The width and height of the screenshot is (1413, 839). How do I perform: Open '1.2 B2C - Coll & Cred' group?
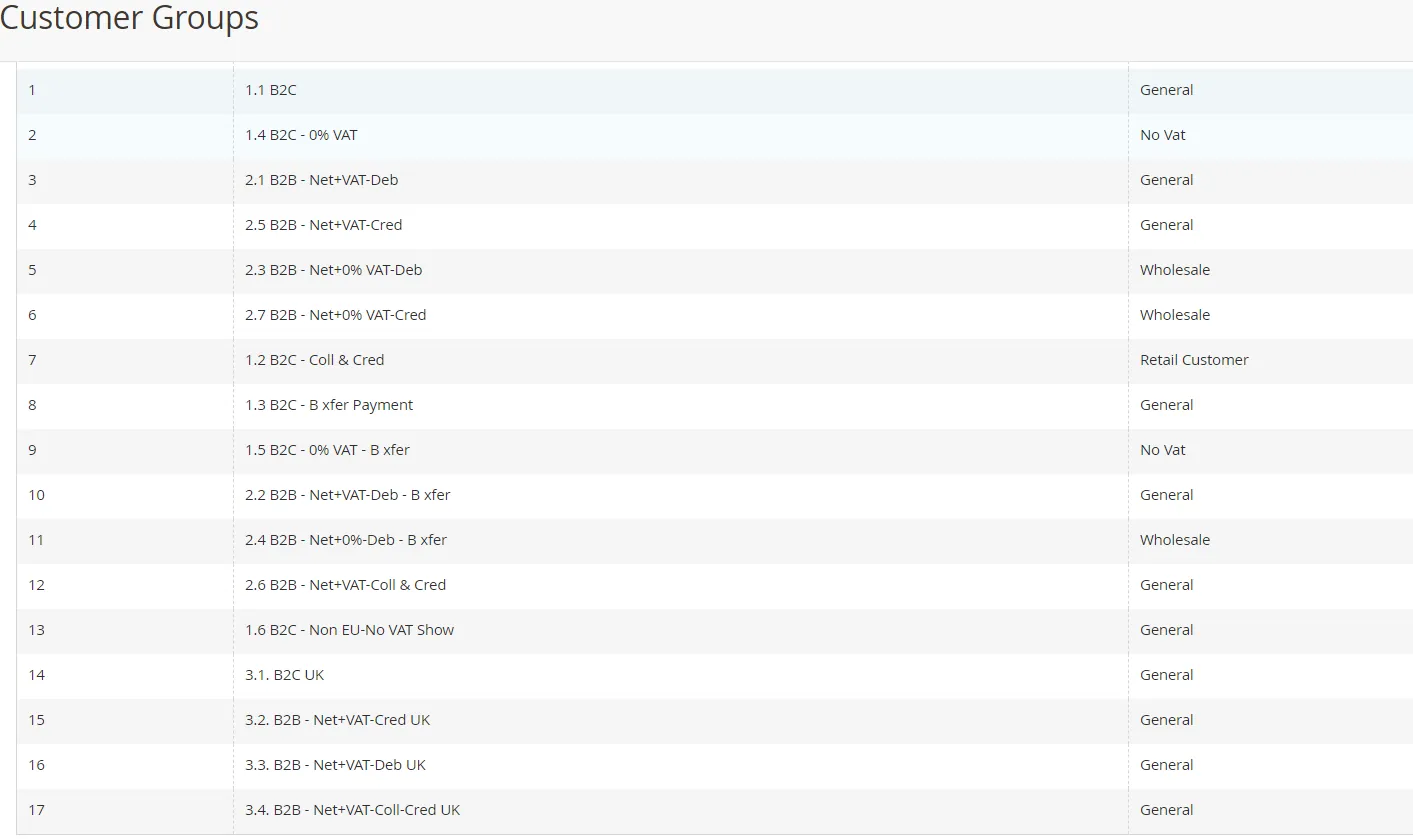pyautogui.click(x=314, y=360)
